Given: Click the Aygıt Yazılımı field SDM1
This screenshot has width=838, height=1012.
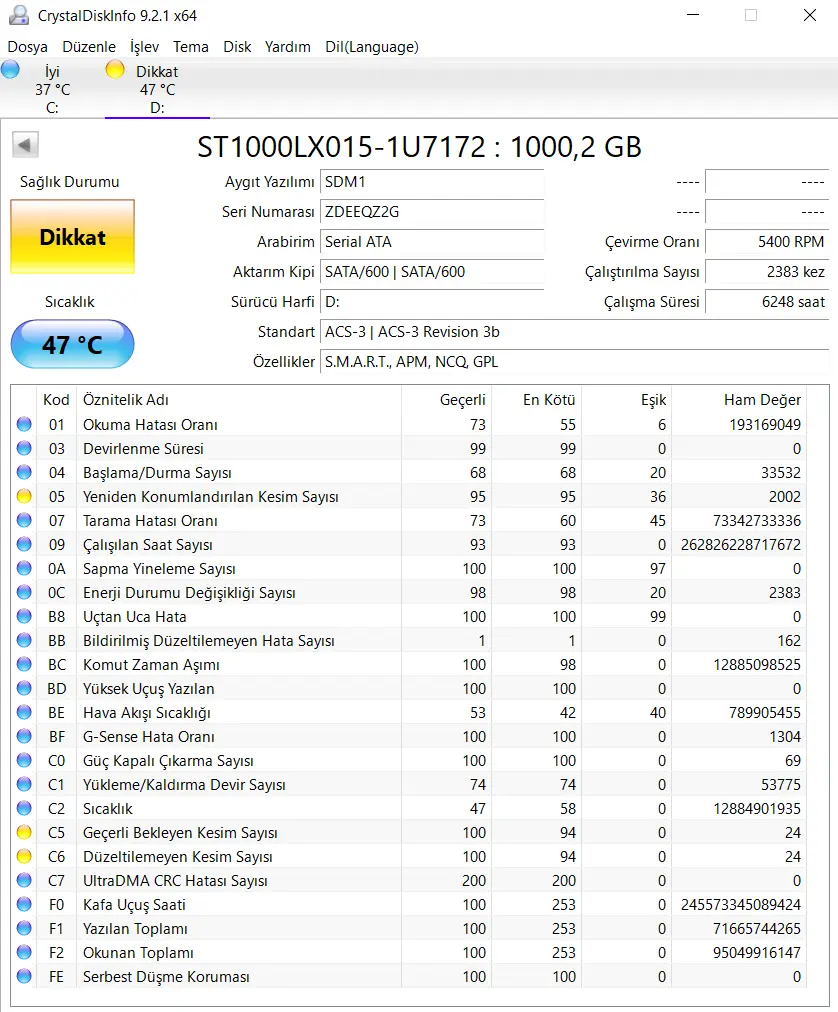Looking at the screenshot, I should 432,182.
